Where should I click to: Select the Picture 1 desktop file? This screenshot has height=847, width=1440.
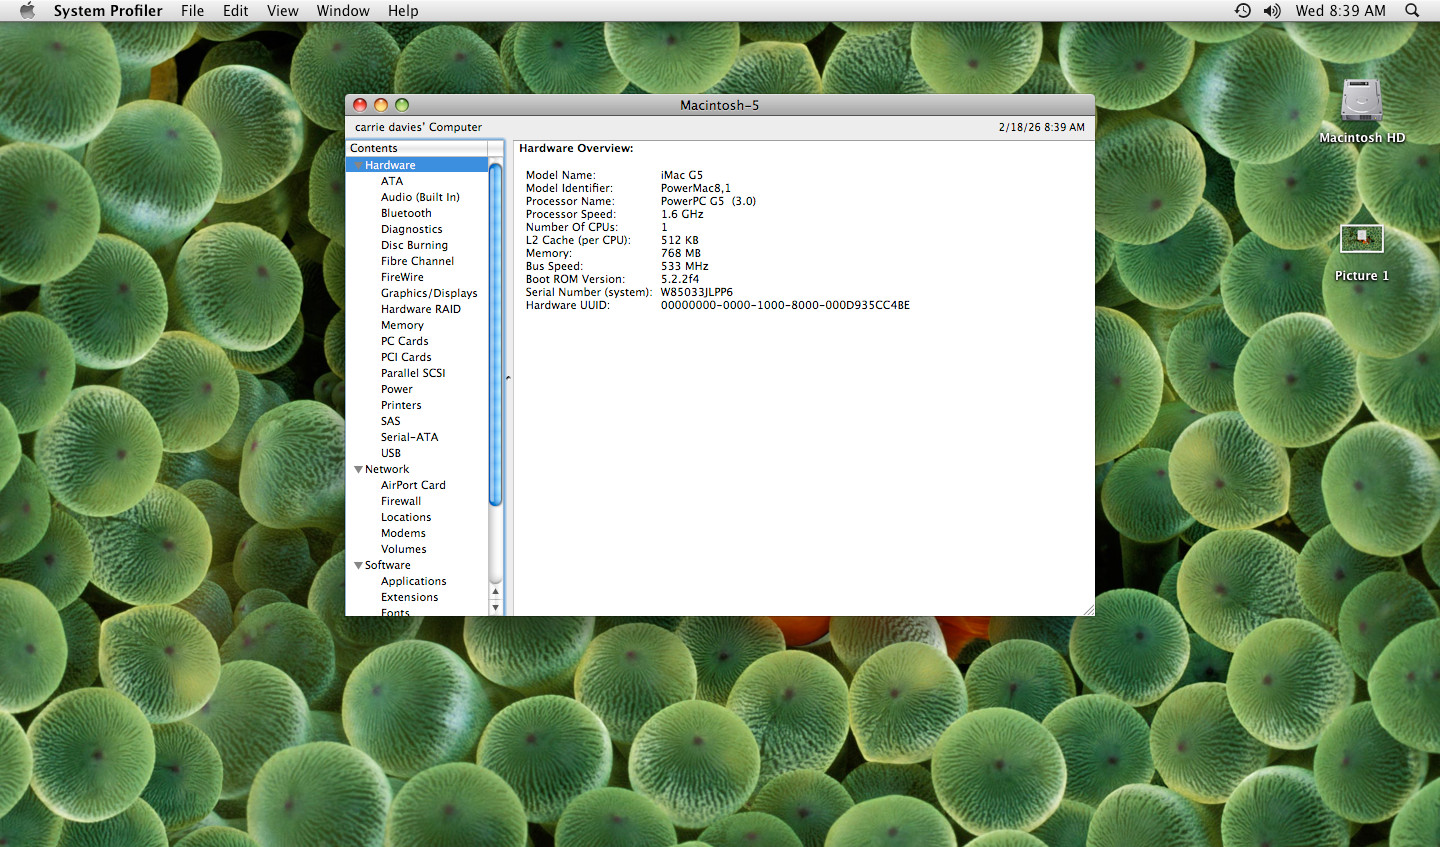point(1361,240)
